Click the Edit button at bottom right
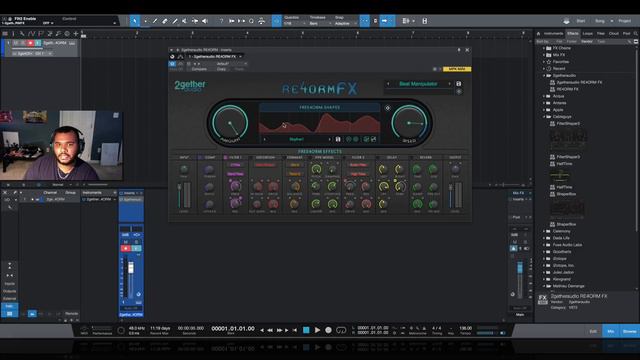 pyautogui.click(x=593, y=331)
